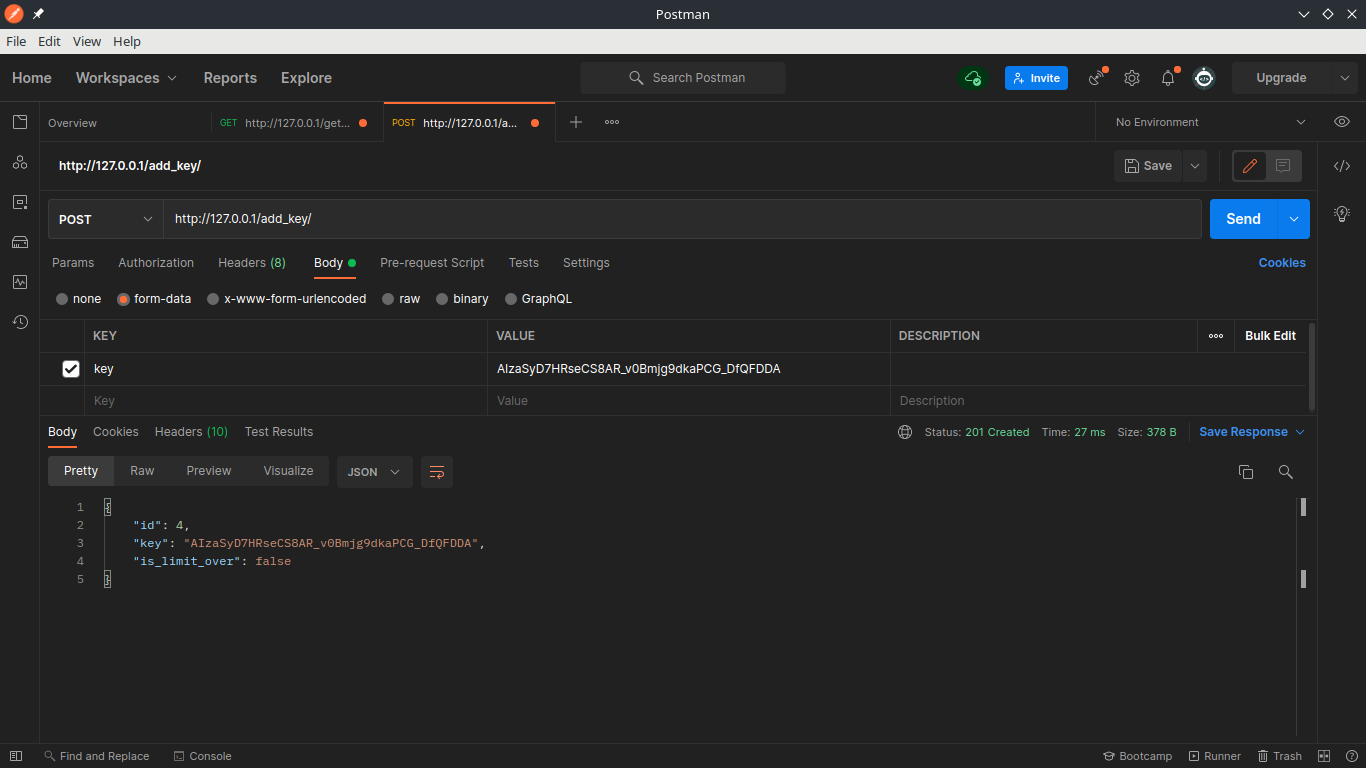1366x768 pixels.
Task: Click the Search Postman field
Action: [683, 78]
